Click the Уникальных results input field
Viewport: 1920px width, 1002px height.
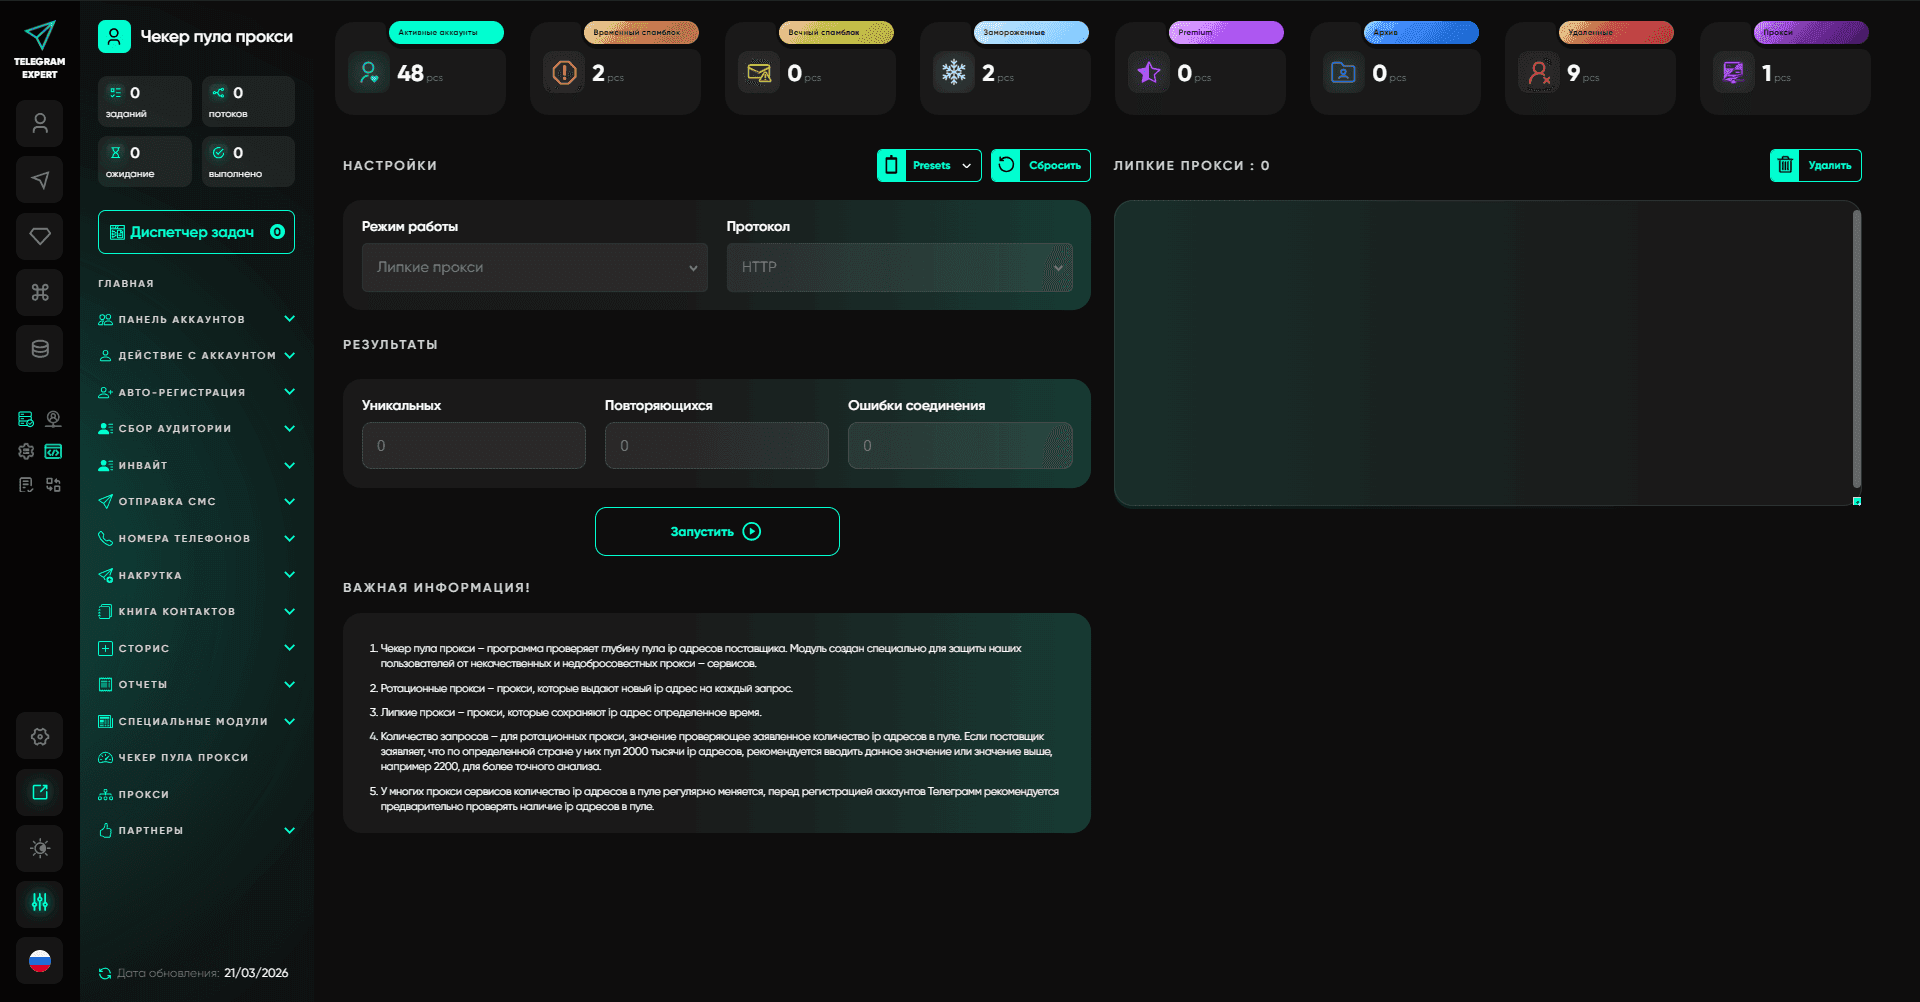point(473,446)
